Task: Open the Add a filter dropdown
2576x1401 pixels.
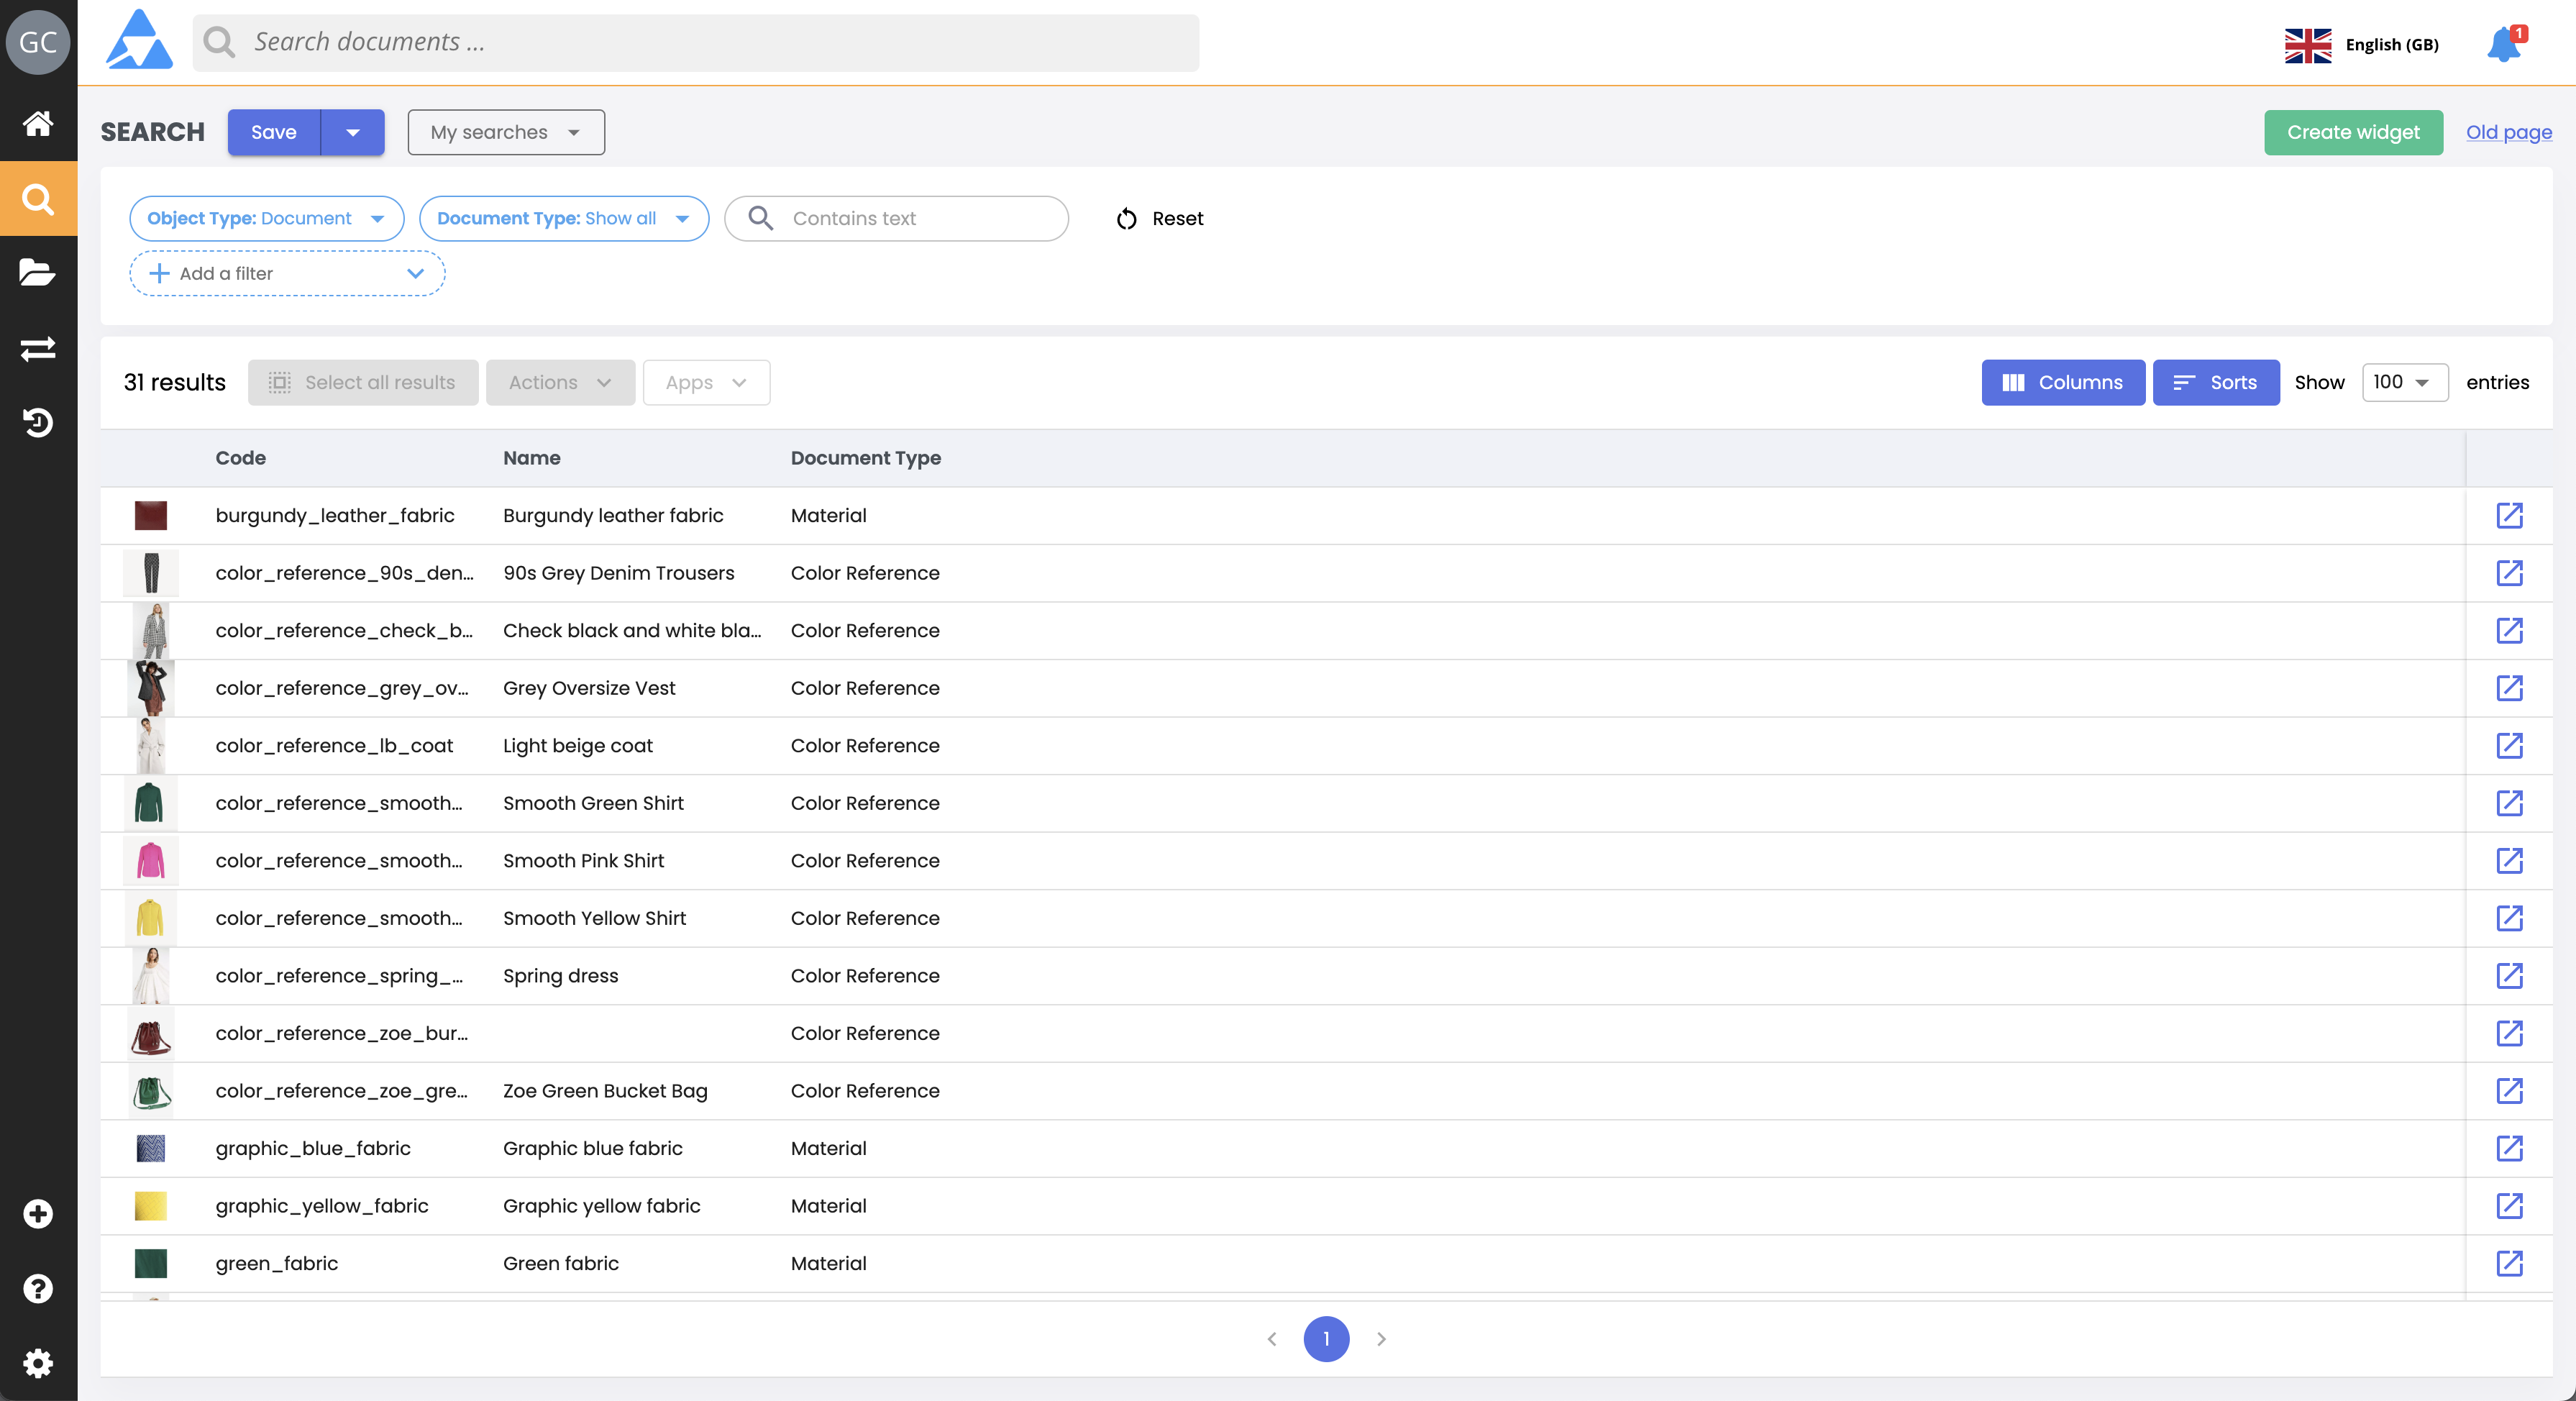Action: tap(287, 274)
